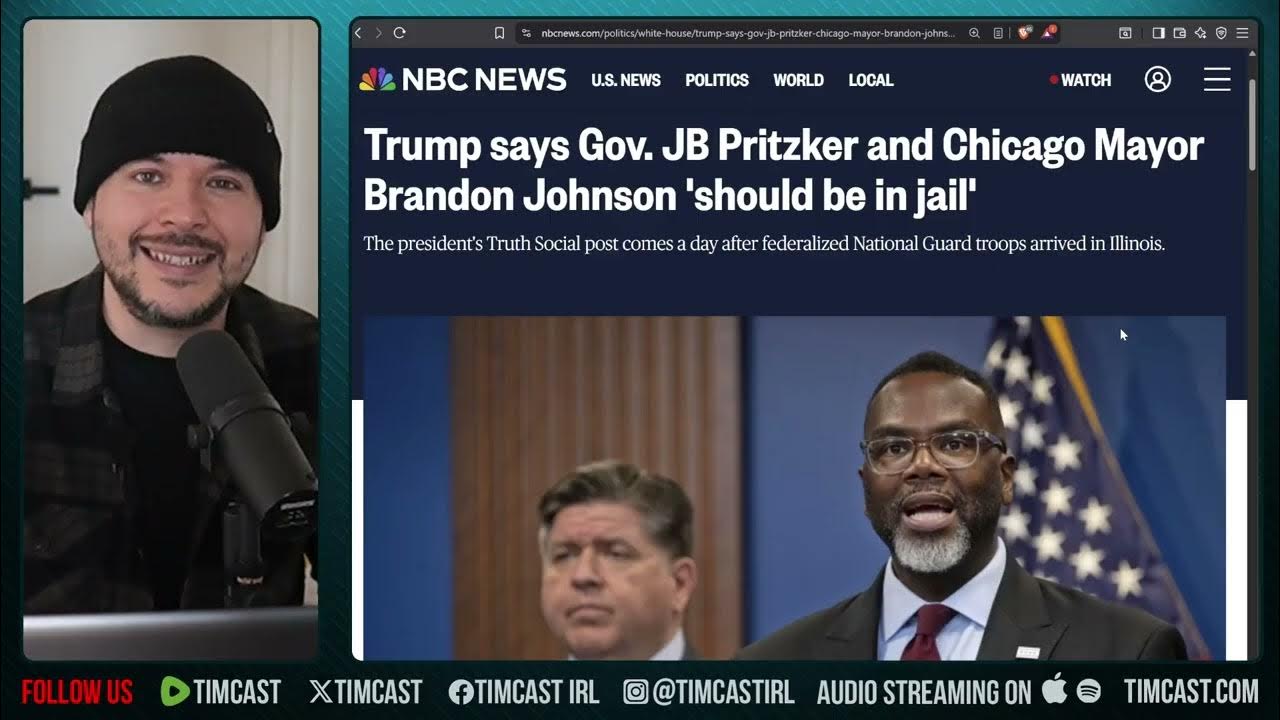Bookmark this page using the bookmark icon
The height and width of the screenshot is (720, 1280).
499,33
